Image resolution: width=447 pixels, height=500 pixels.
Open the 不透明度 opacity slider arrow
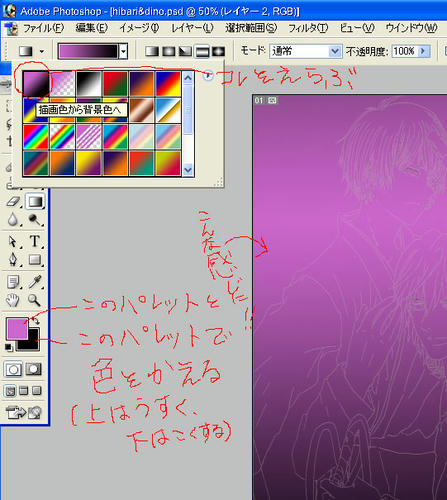point(423,51)
